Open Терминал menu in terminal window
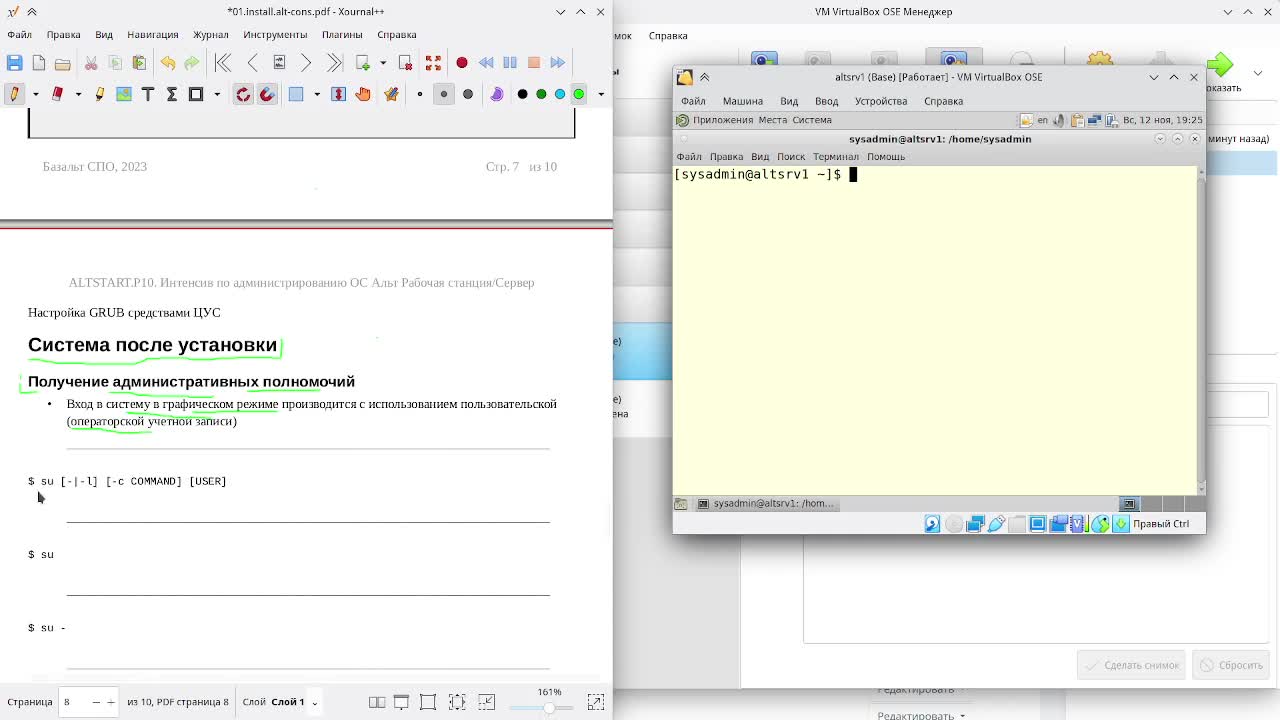This screenshot has width=1280, height=720. coord(836,157)
